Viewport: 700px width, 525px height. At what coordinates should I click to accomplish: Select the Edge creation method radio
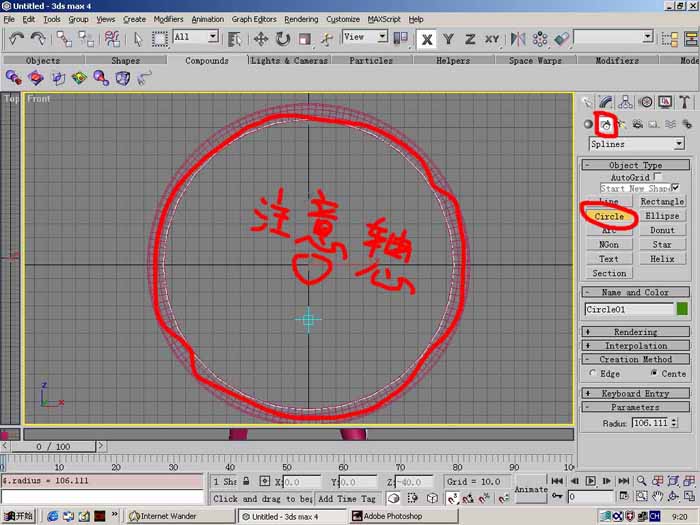(x=593, y=373)
